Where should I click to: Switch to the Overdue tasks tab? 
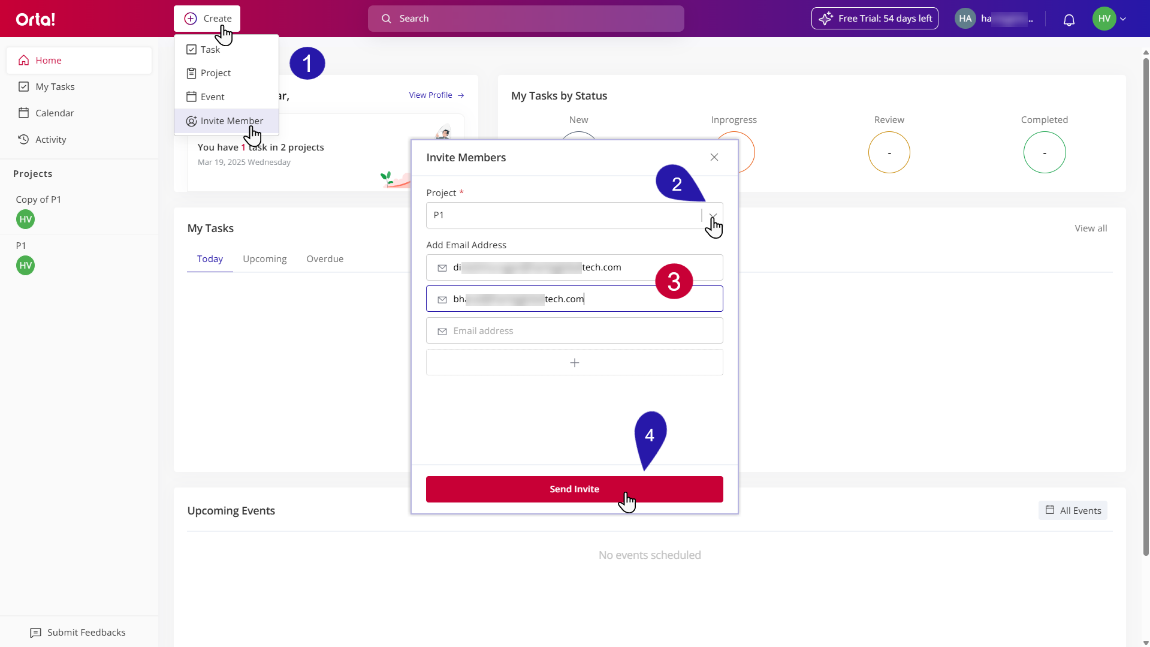click(325, 259)
